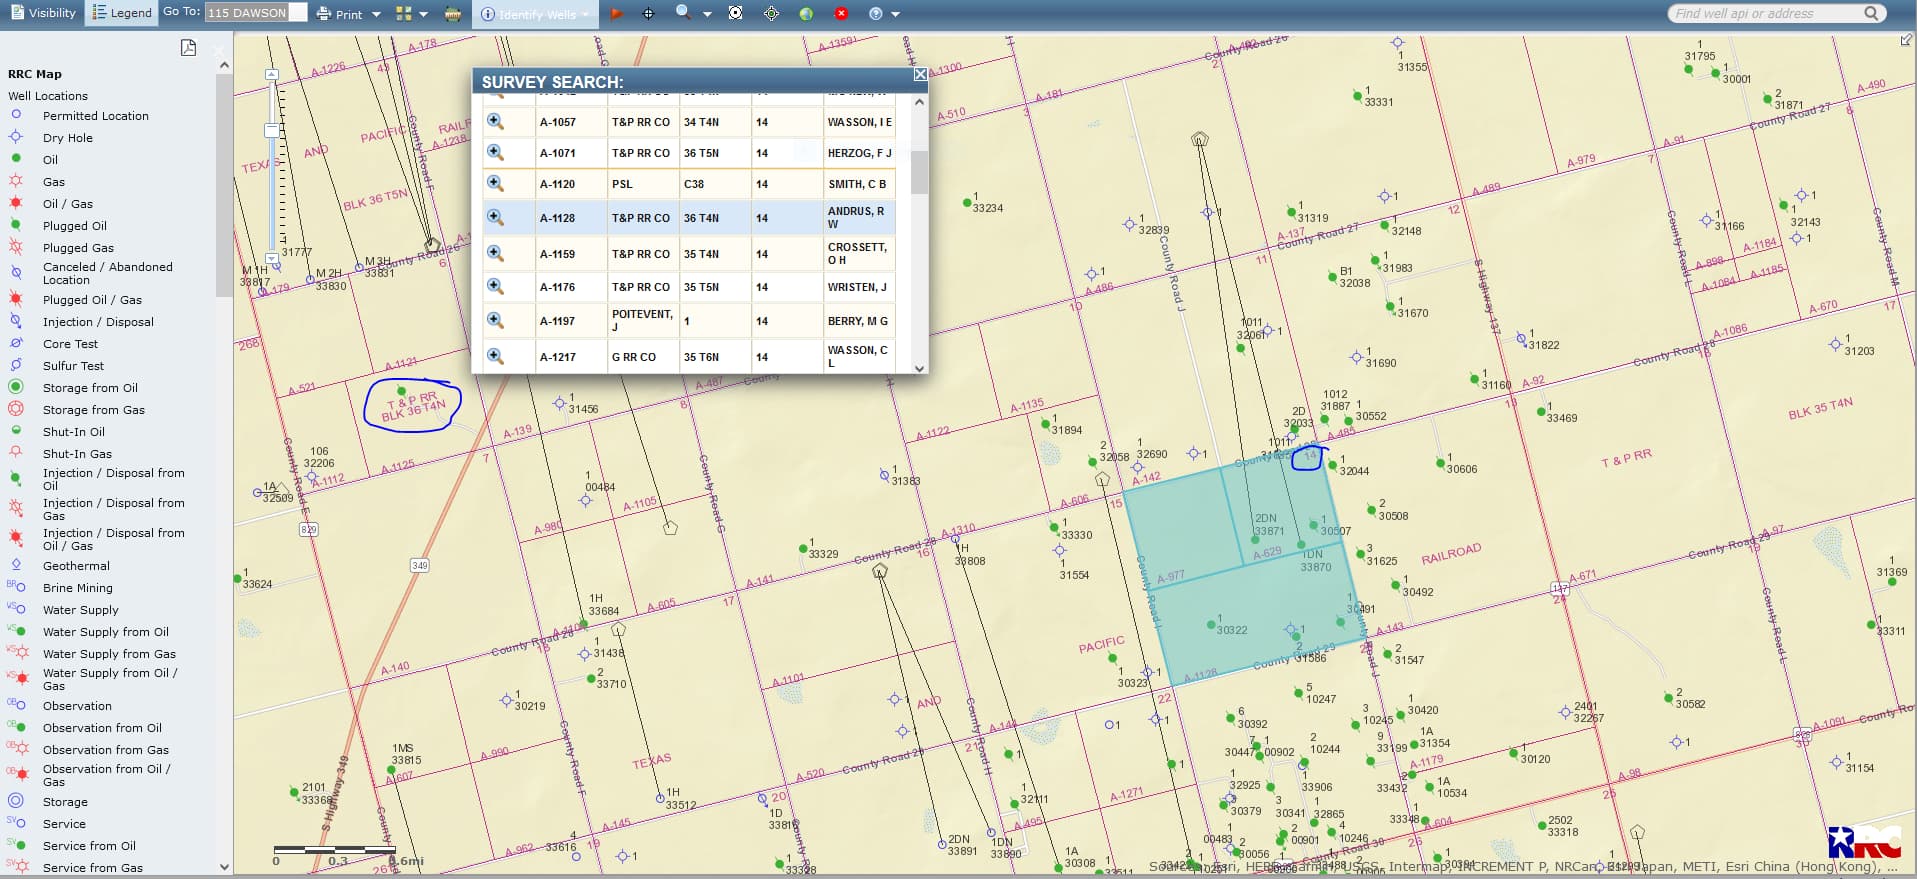Open the basemap gallery grid icon

[x=404, y=14]
